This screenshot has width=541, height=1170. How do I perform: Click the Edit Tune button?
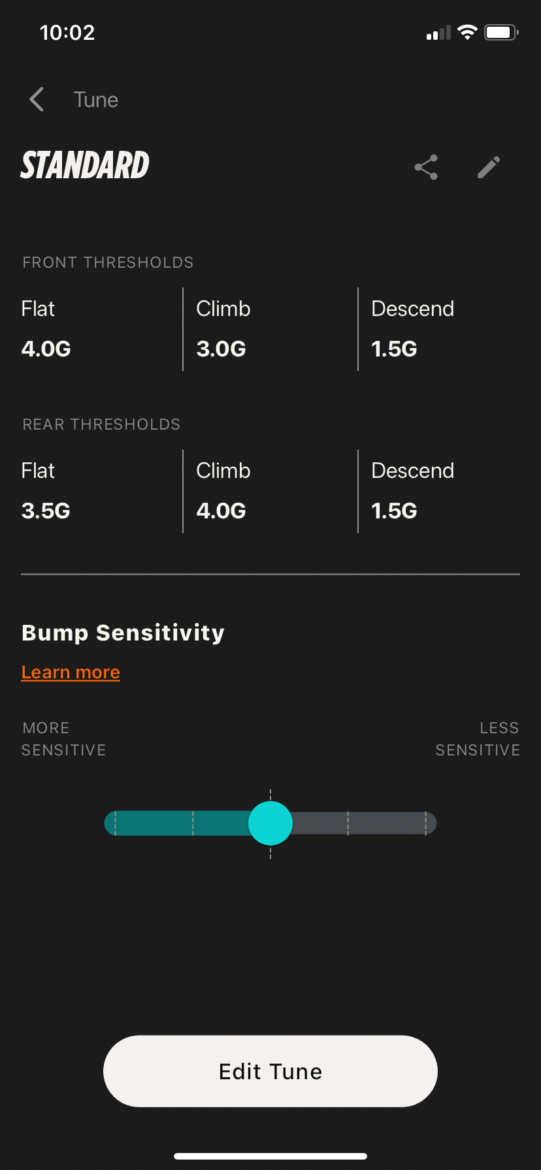pos(270,1072)
